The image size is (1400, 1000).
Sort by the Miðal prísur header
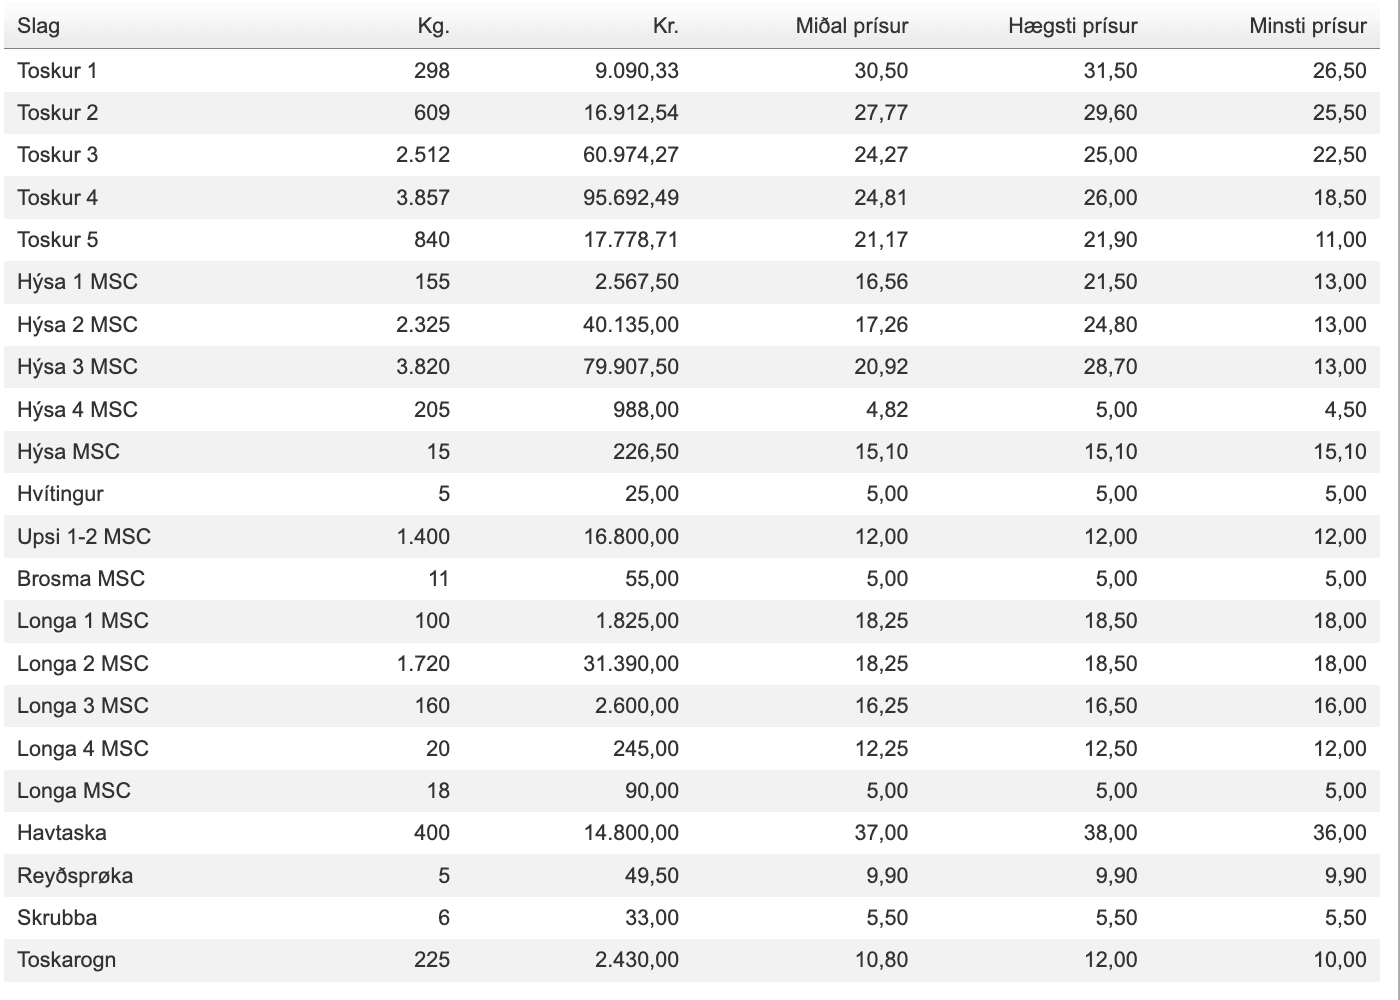pos(851,26)
